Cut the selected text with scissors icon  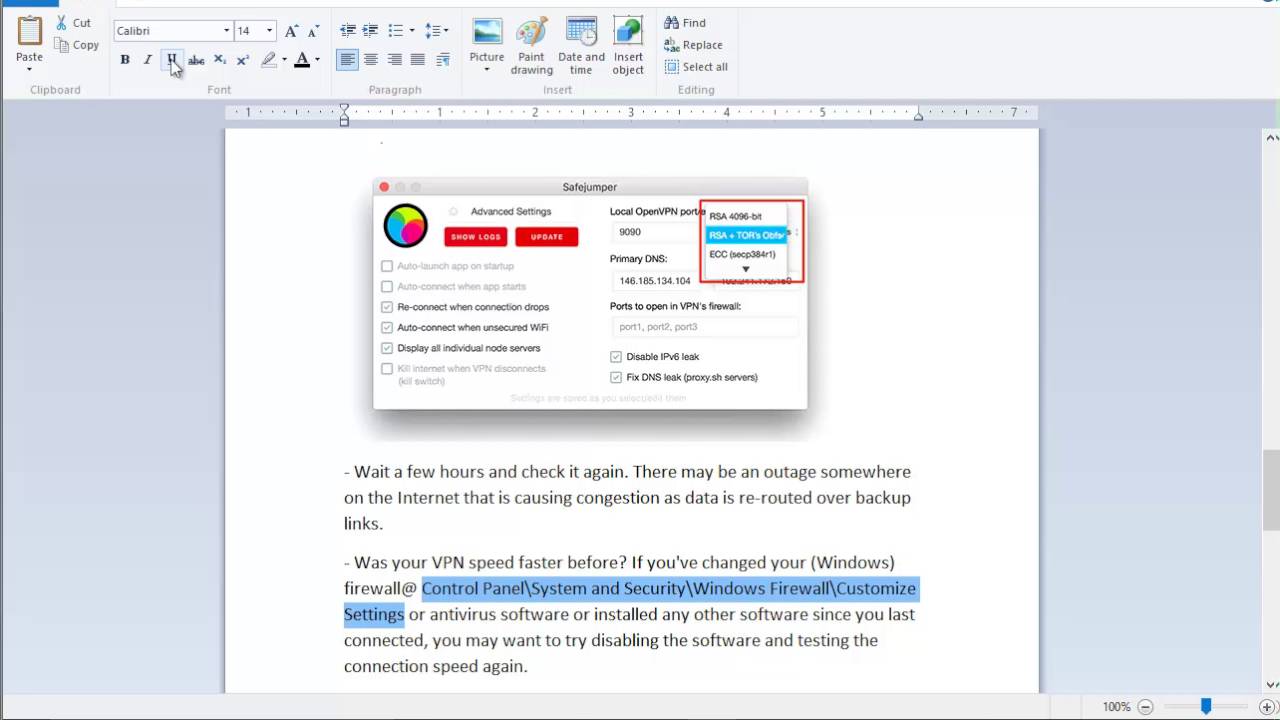tap(73, 23)
